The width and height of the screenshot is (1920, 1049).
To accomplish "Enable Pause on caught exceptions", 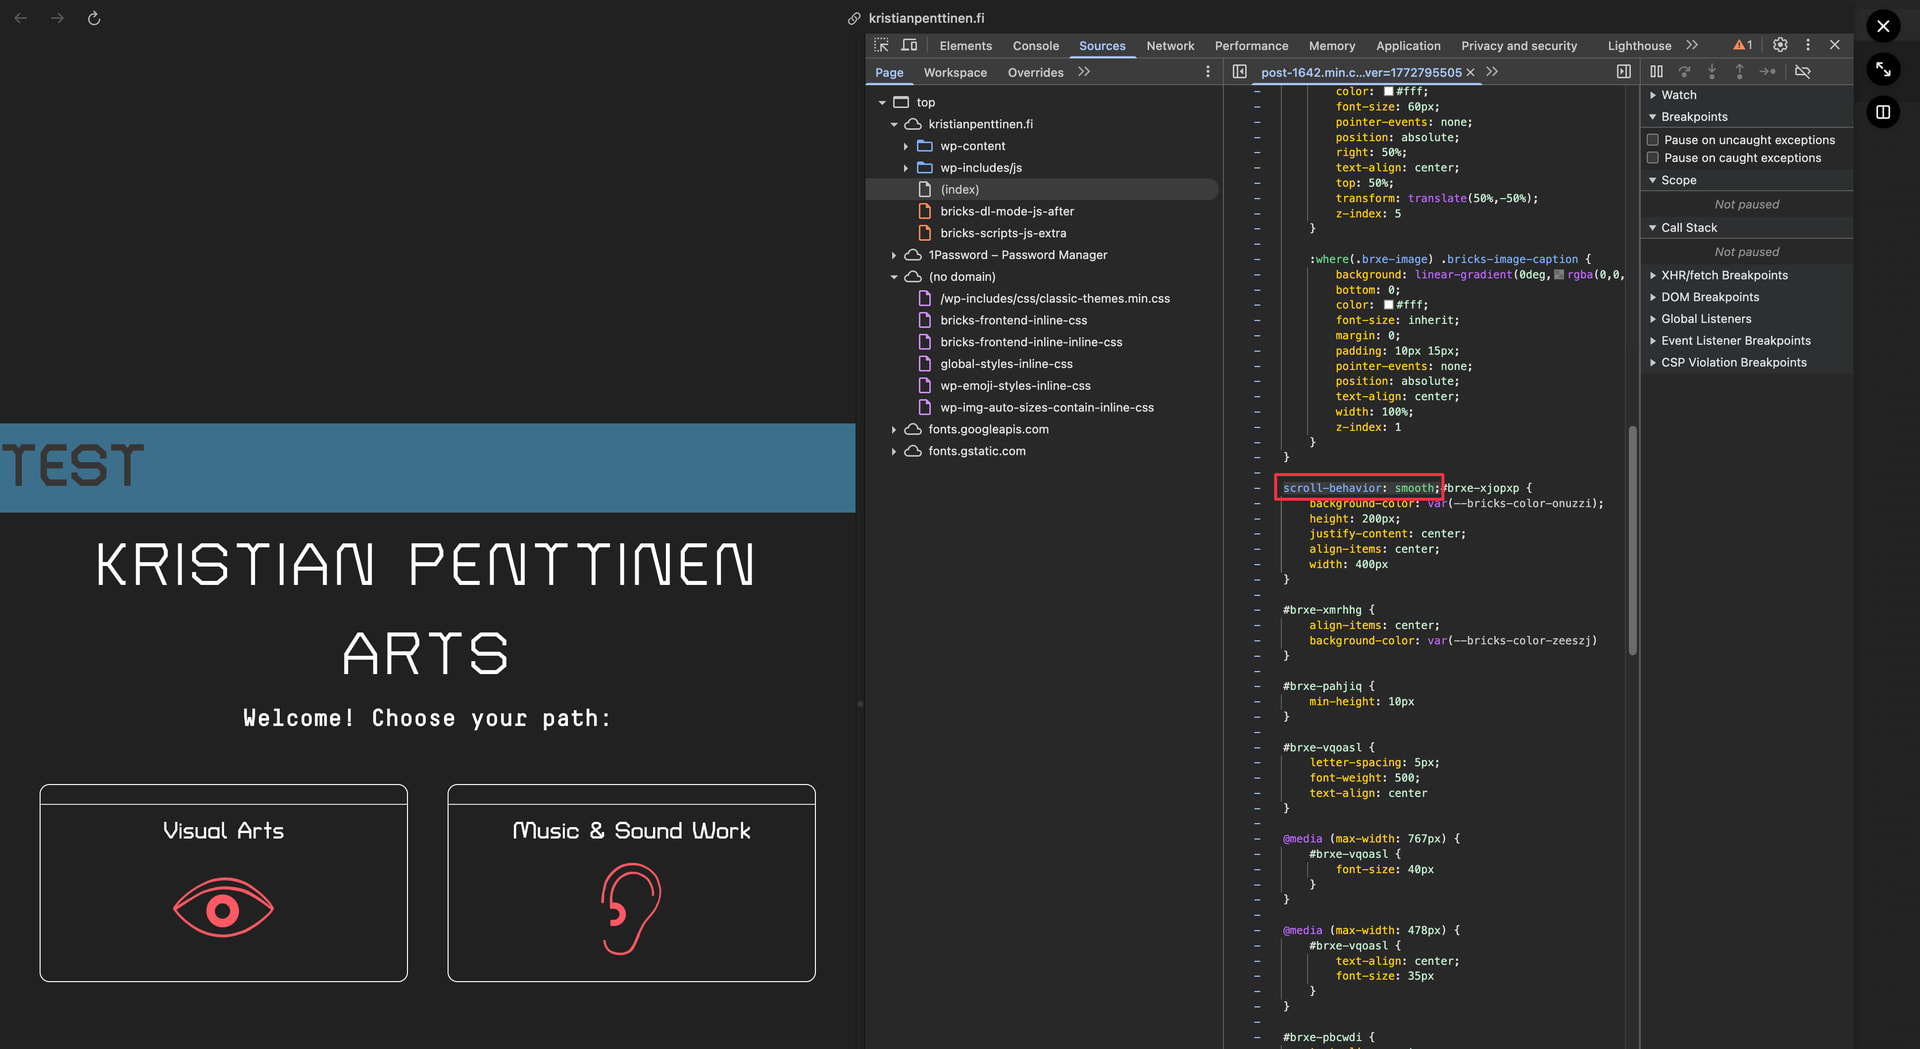I will pyautogui.click(x=1653, y=158).
